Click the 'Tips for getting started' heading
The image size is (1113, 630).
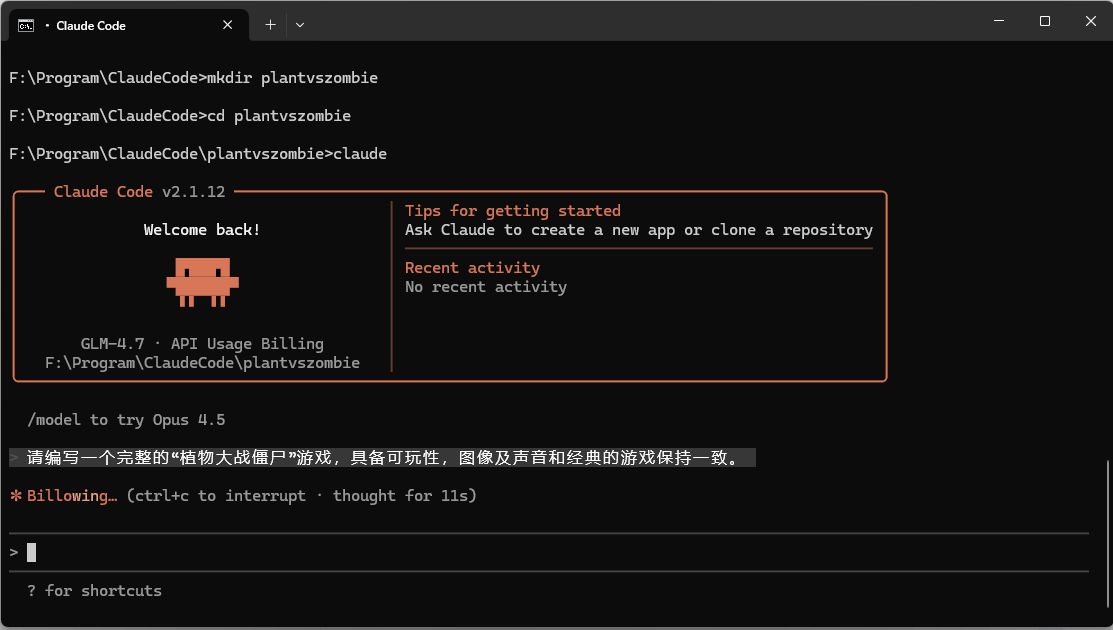512,211
